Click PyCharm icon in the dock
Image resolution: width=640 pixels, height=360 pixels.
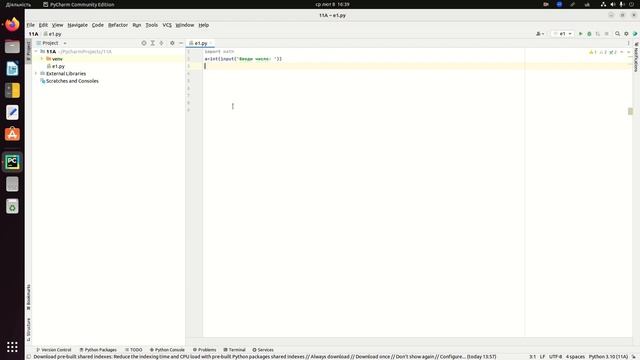12,162
